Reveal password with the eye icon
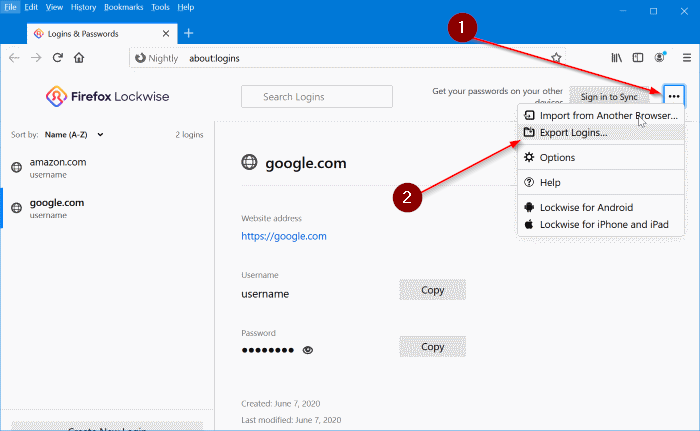Screen dimensions: 700x431 (x=308, y=350)
